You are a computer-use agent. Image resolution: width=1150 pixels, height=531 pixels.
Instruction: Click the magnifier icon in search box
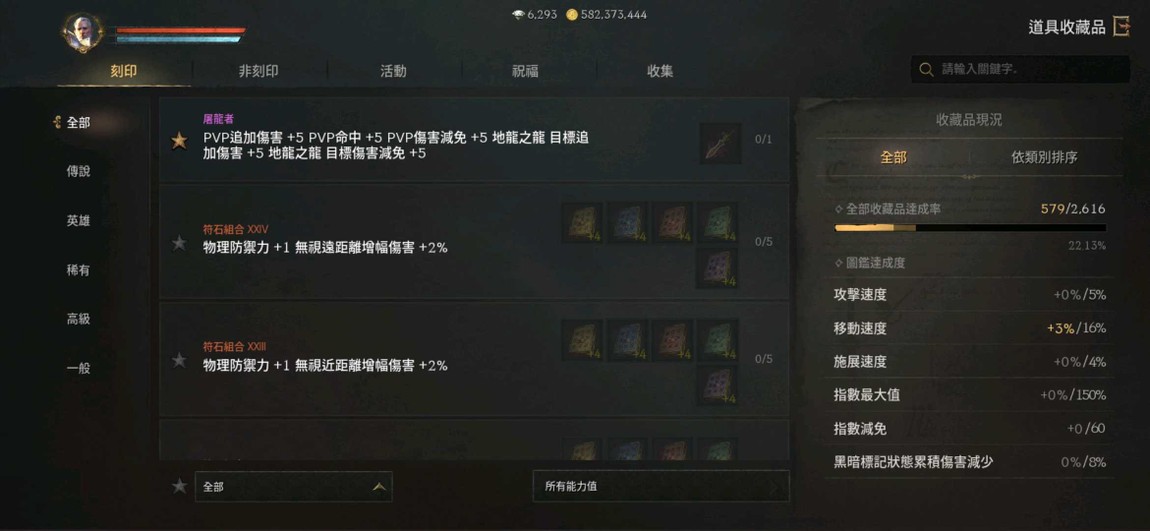point(926,70)
